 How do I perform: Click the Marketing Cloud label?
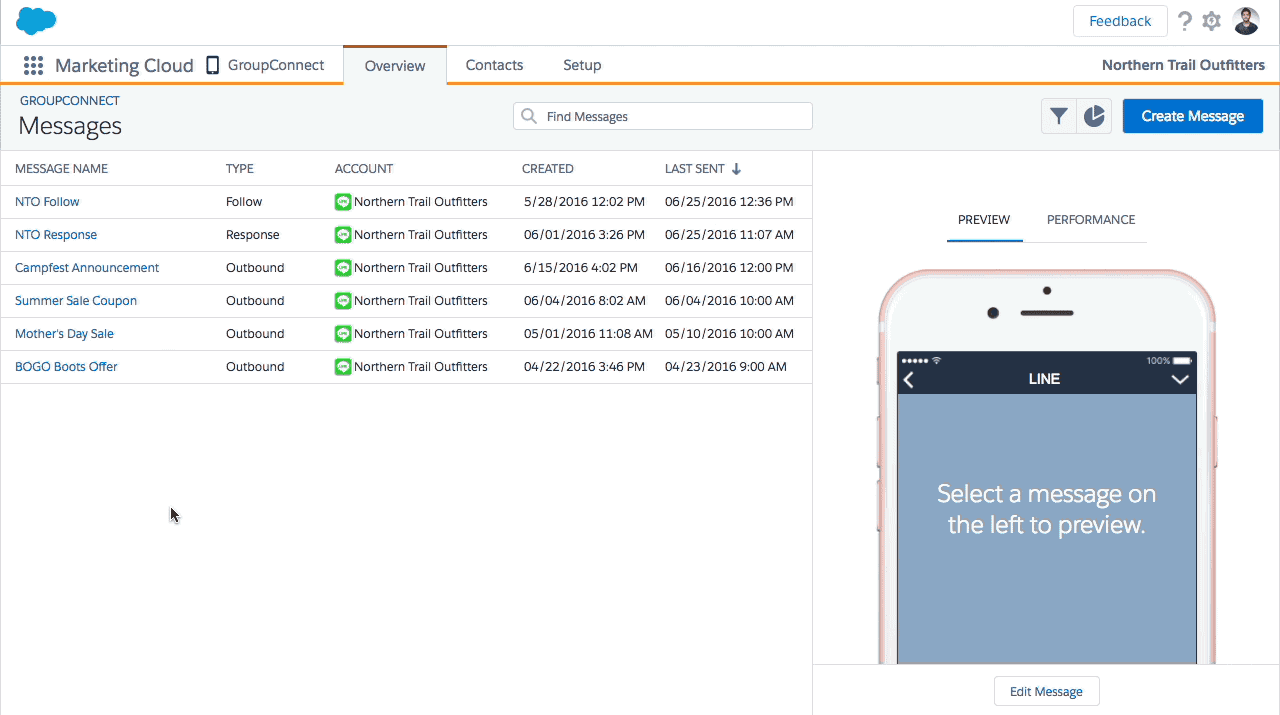coord(124,66)
